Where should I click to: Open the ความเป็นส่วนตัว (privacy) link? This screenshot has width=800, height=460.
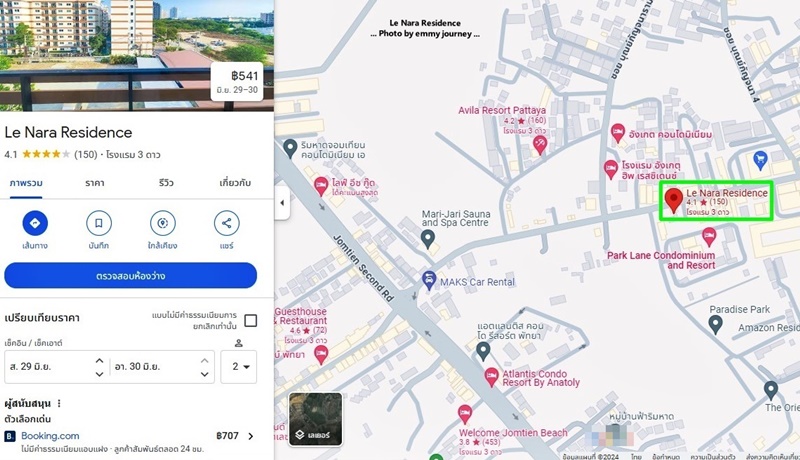click(713, 456)
